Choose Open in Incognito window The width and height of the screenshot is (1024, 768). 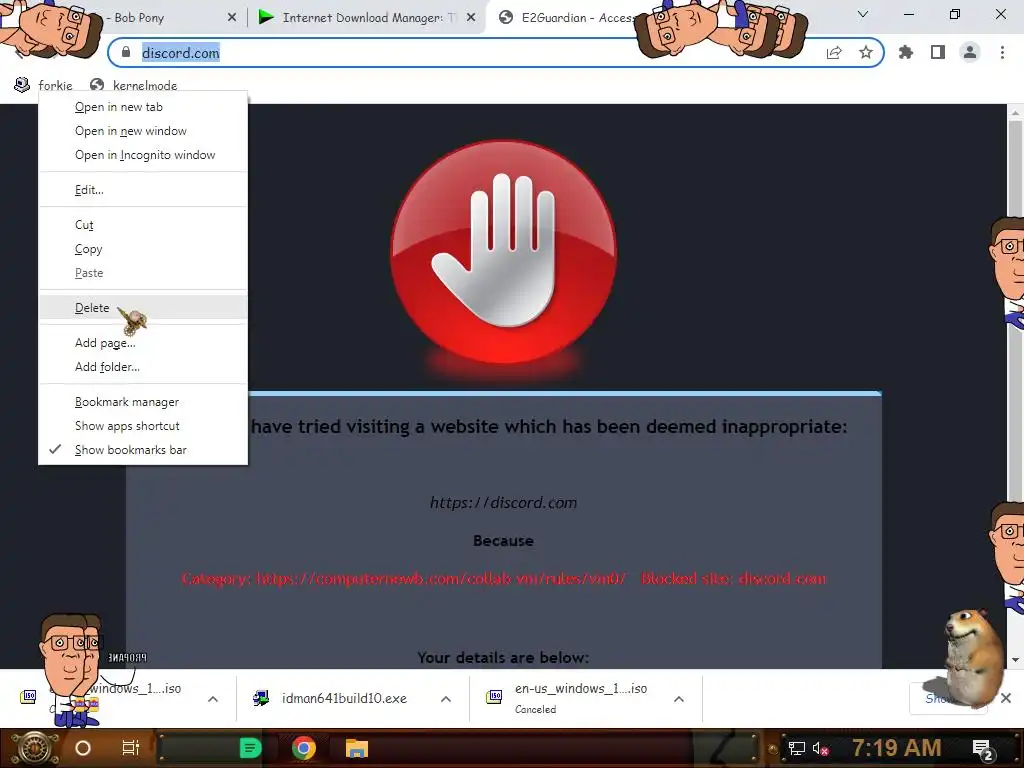pyautogui.click(x=143, y=155)
